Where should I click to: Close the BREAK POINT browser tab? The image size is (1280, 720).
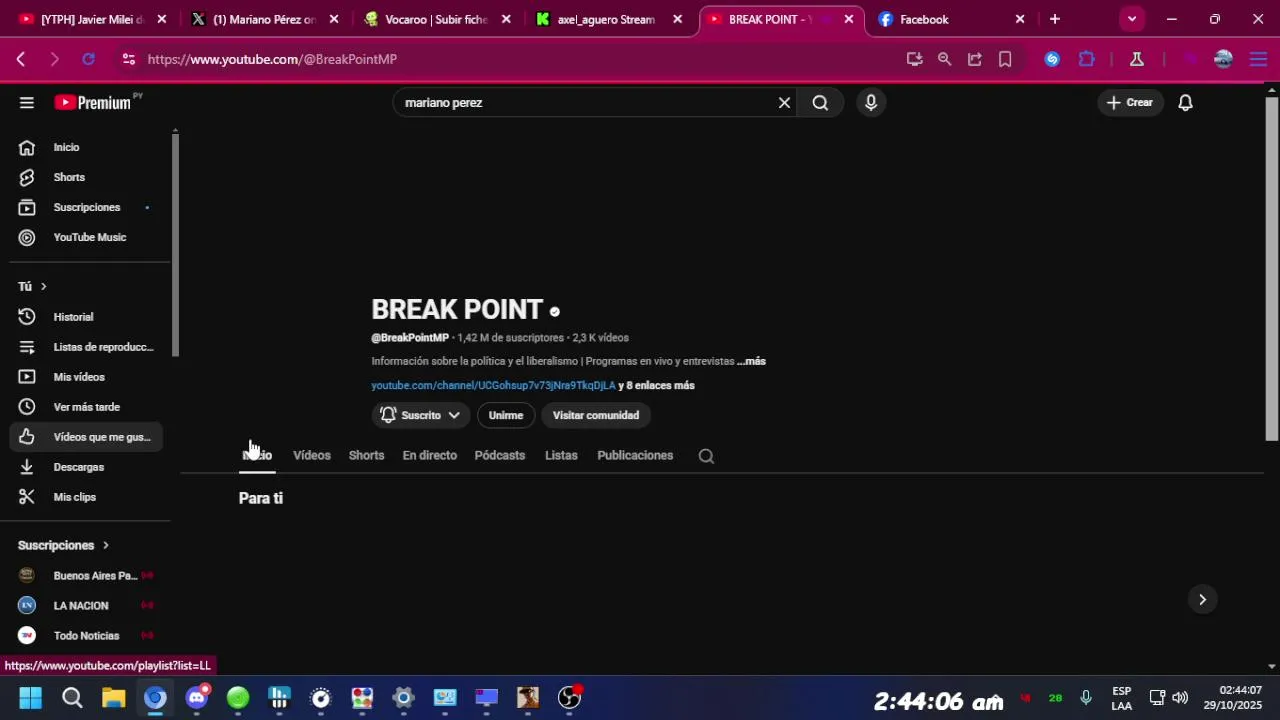pyautogui.click(x=848, y=19)
